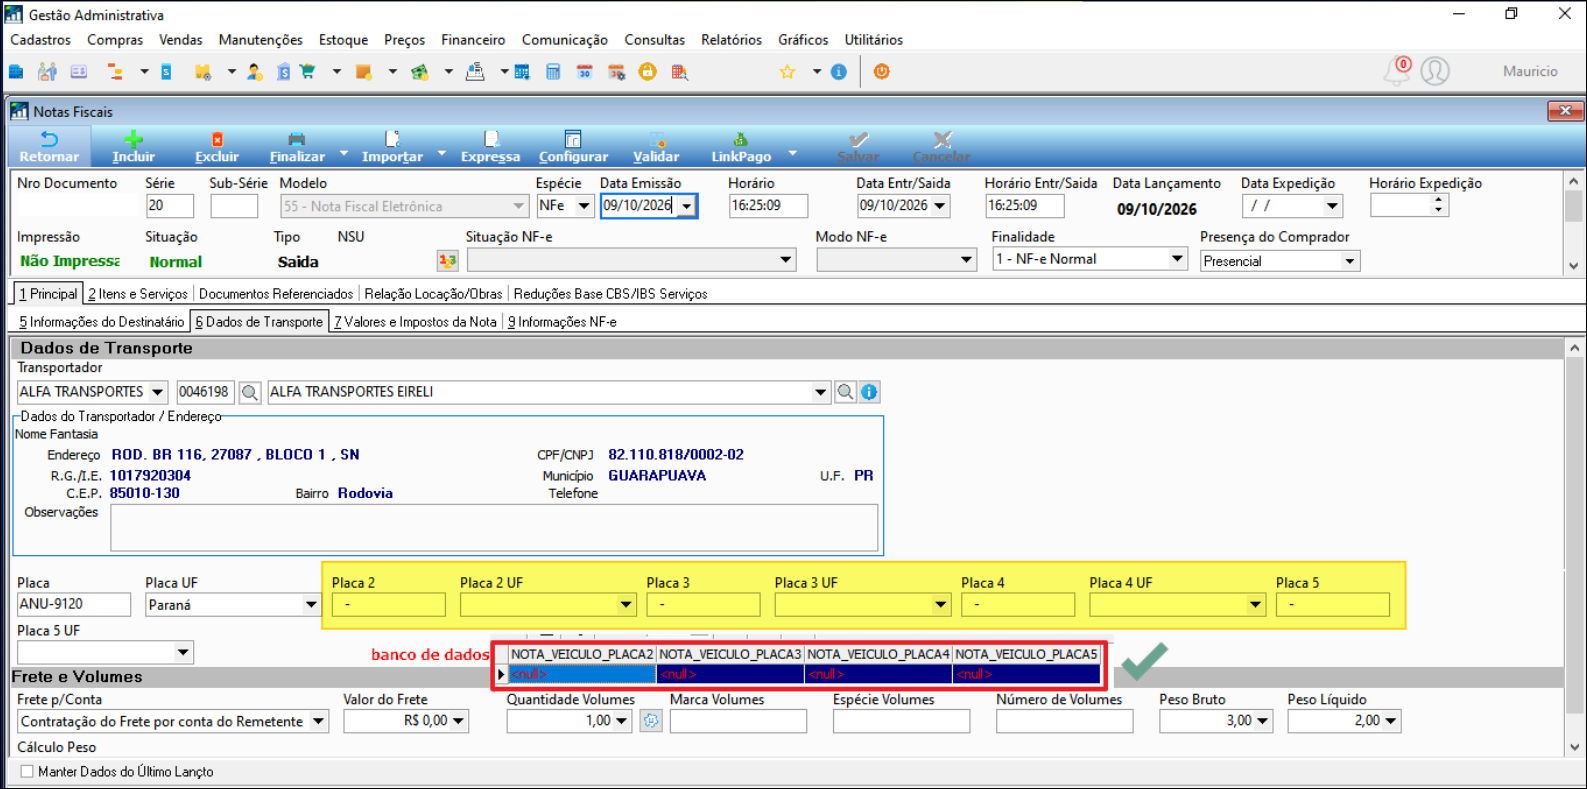This screenshot has width=1587, height=789.
Task: Click Incluir to add a new nota
Action: (x=133, y=146)
